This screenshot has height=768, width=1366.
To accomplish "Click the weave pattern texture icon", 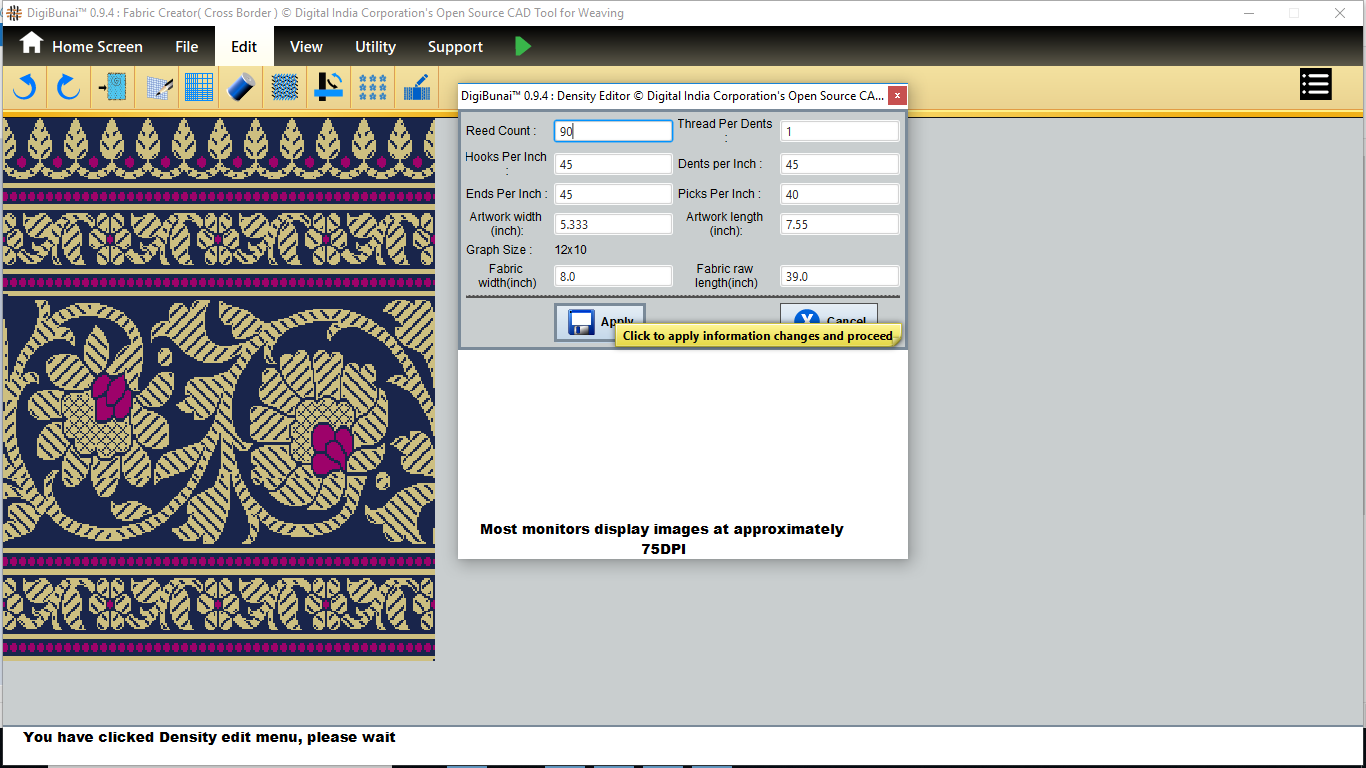I will 285,88.
